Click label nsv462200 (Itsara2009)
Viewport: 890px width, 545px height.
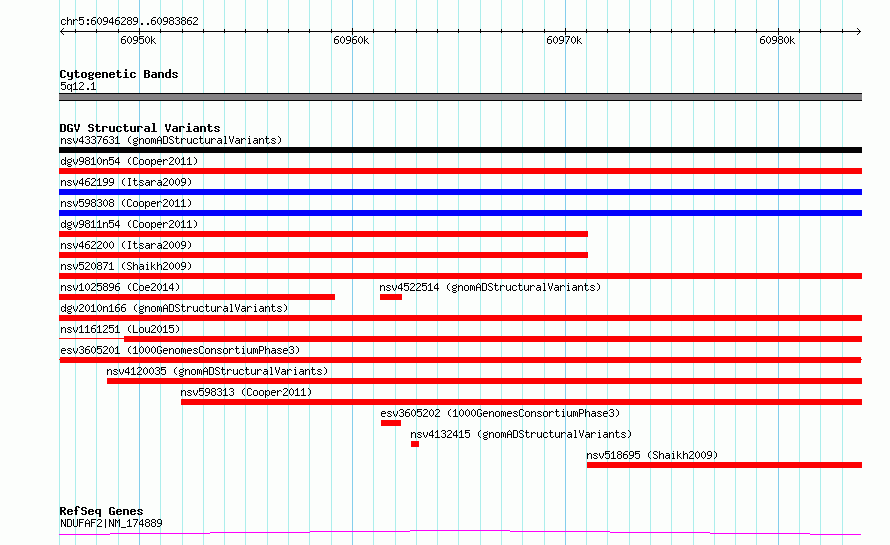tap(126, 245)
